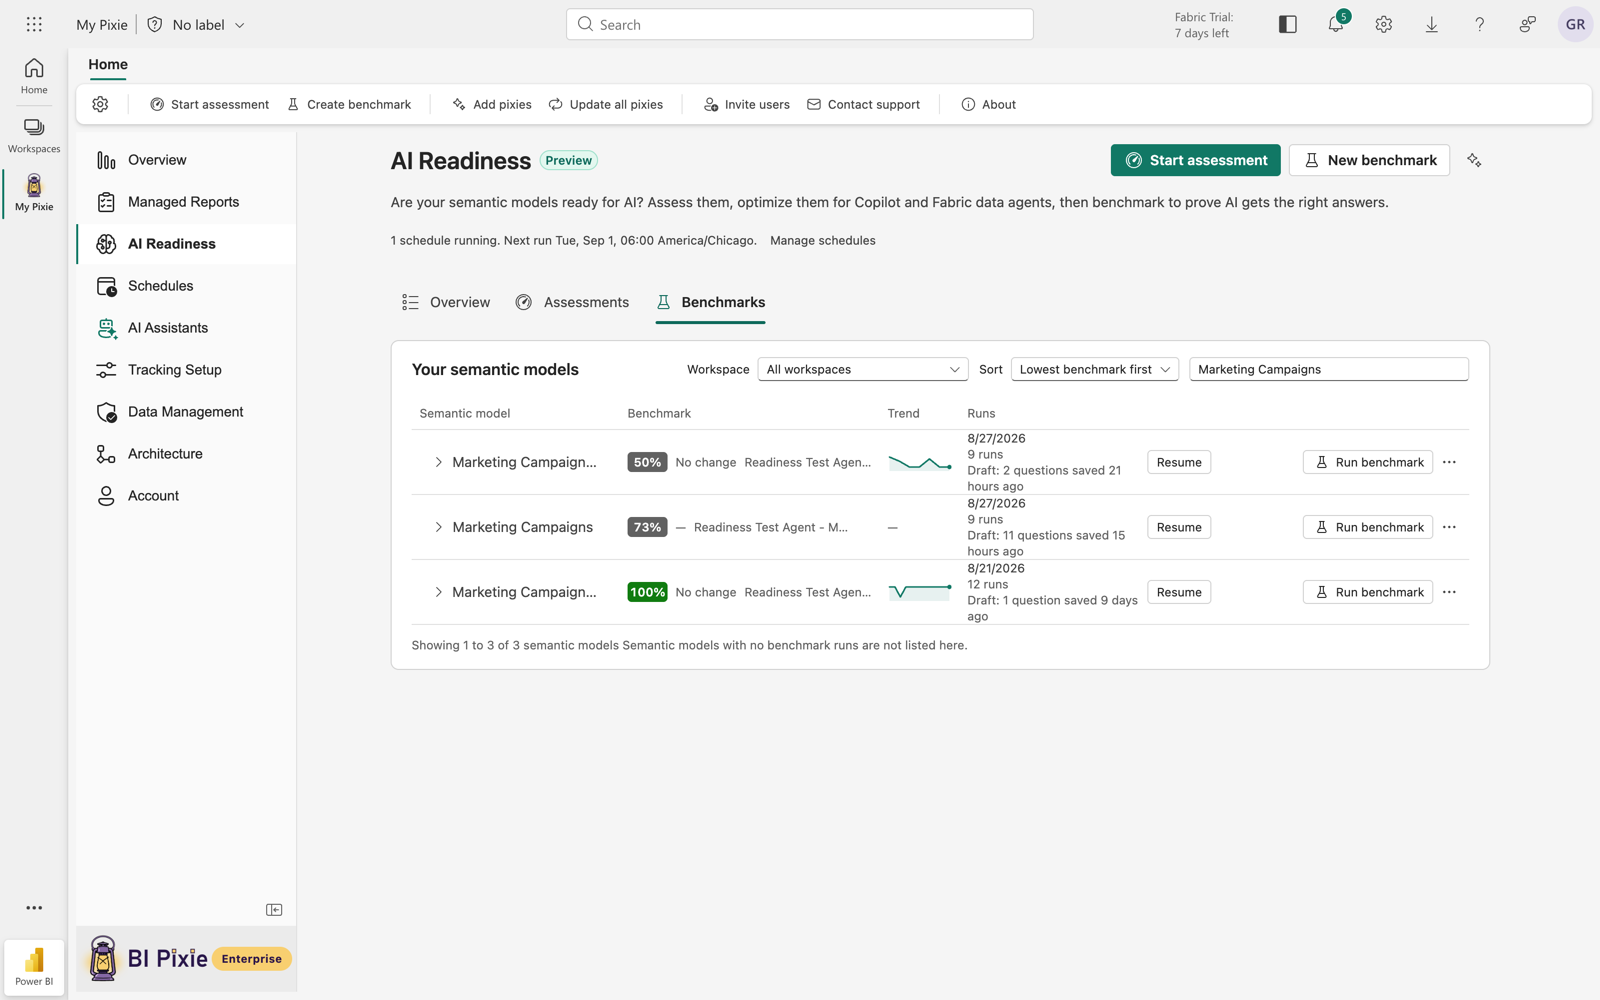Click the My Pixie breadcrumb text

102,24
